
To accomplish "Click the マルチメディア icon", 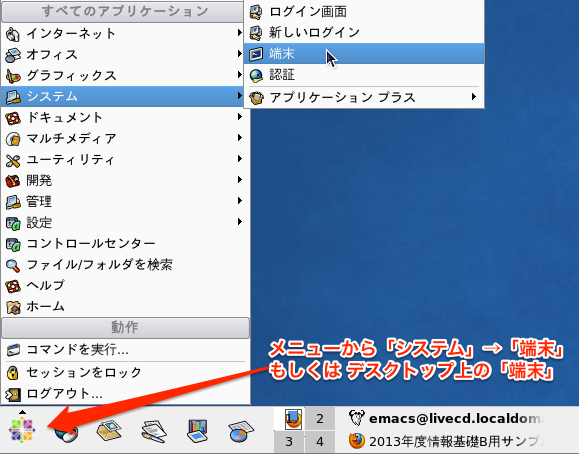I will coord(13,139).
